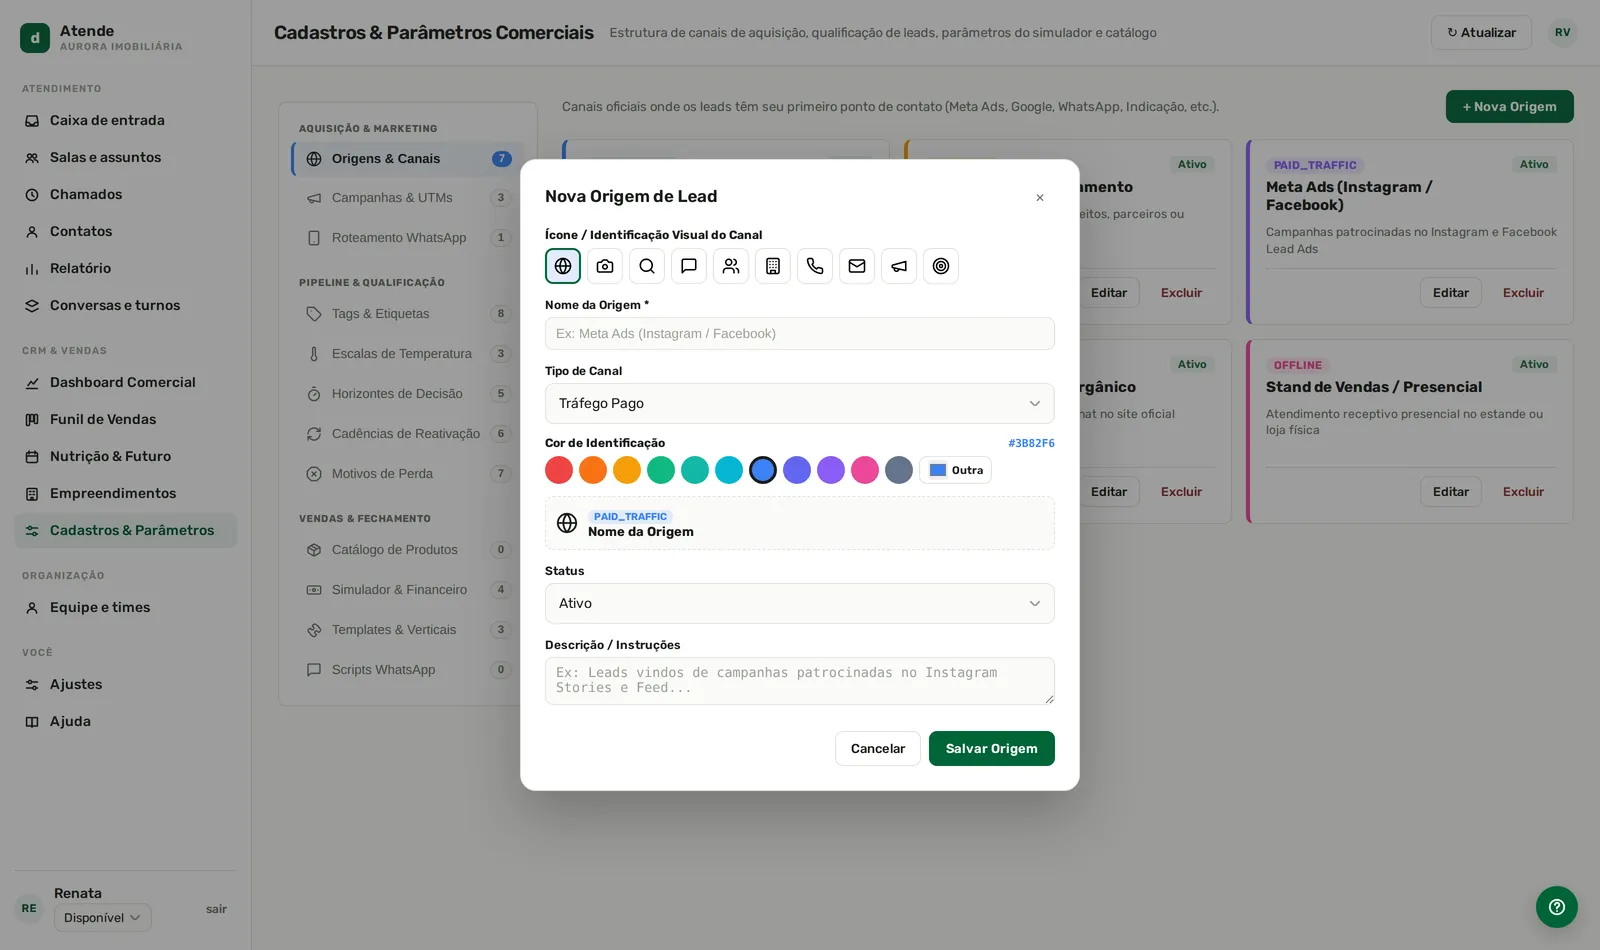Edit the Meta Ads origin card

[x=1451, y=293]
